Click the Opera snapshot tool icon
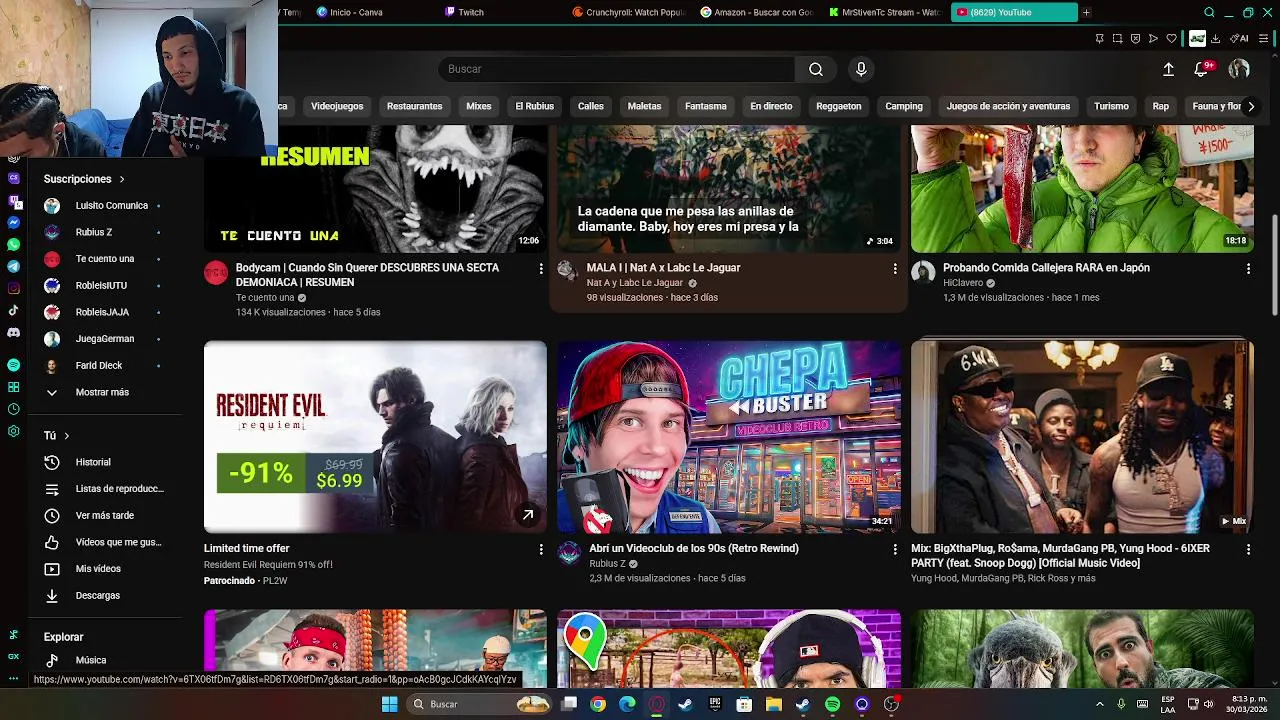This screenshot has height=720, width=1280. [1117, 39]
